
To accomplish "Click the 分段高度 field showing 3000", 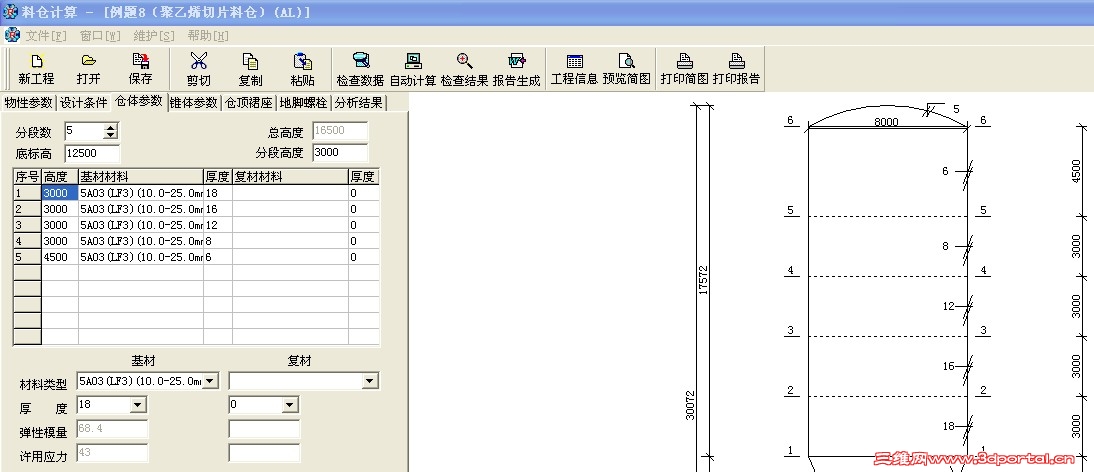I will click(x=340, y=153).
